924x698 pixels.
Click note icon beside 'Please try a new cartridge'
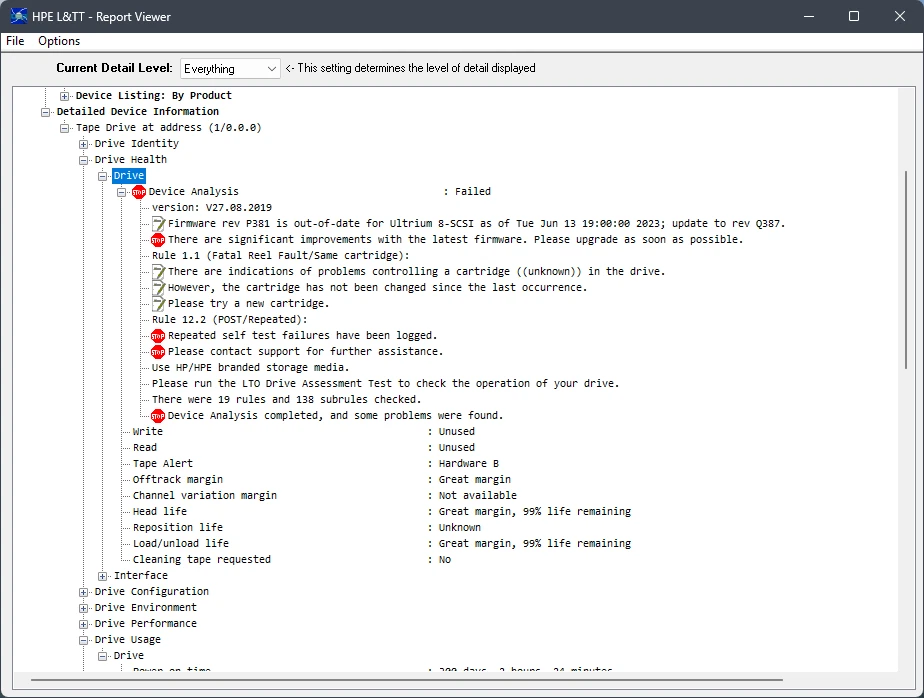159,303
